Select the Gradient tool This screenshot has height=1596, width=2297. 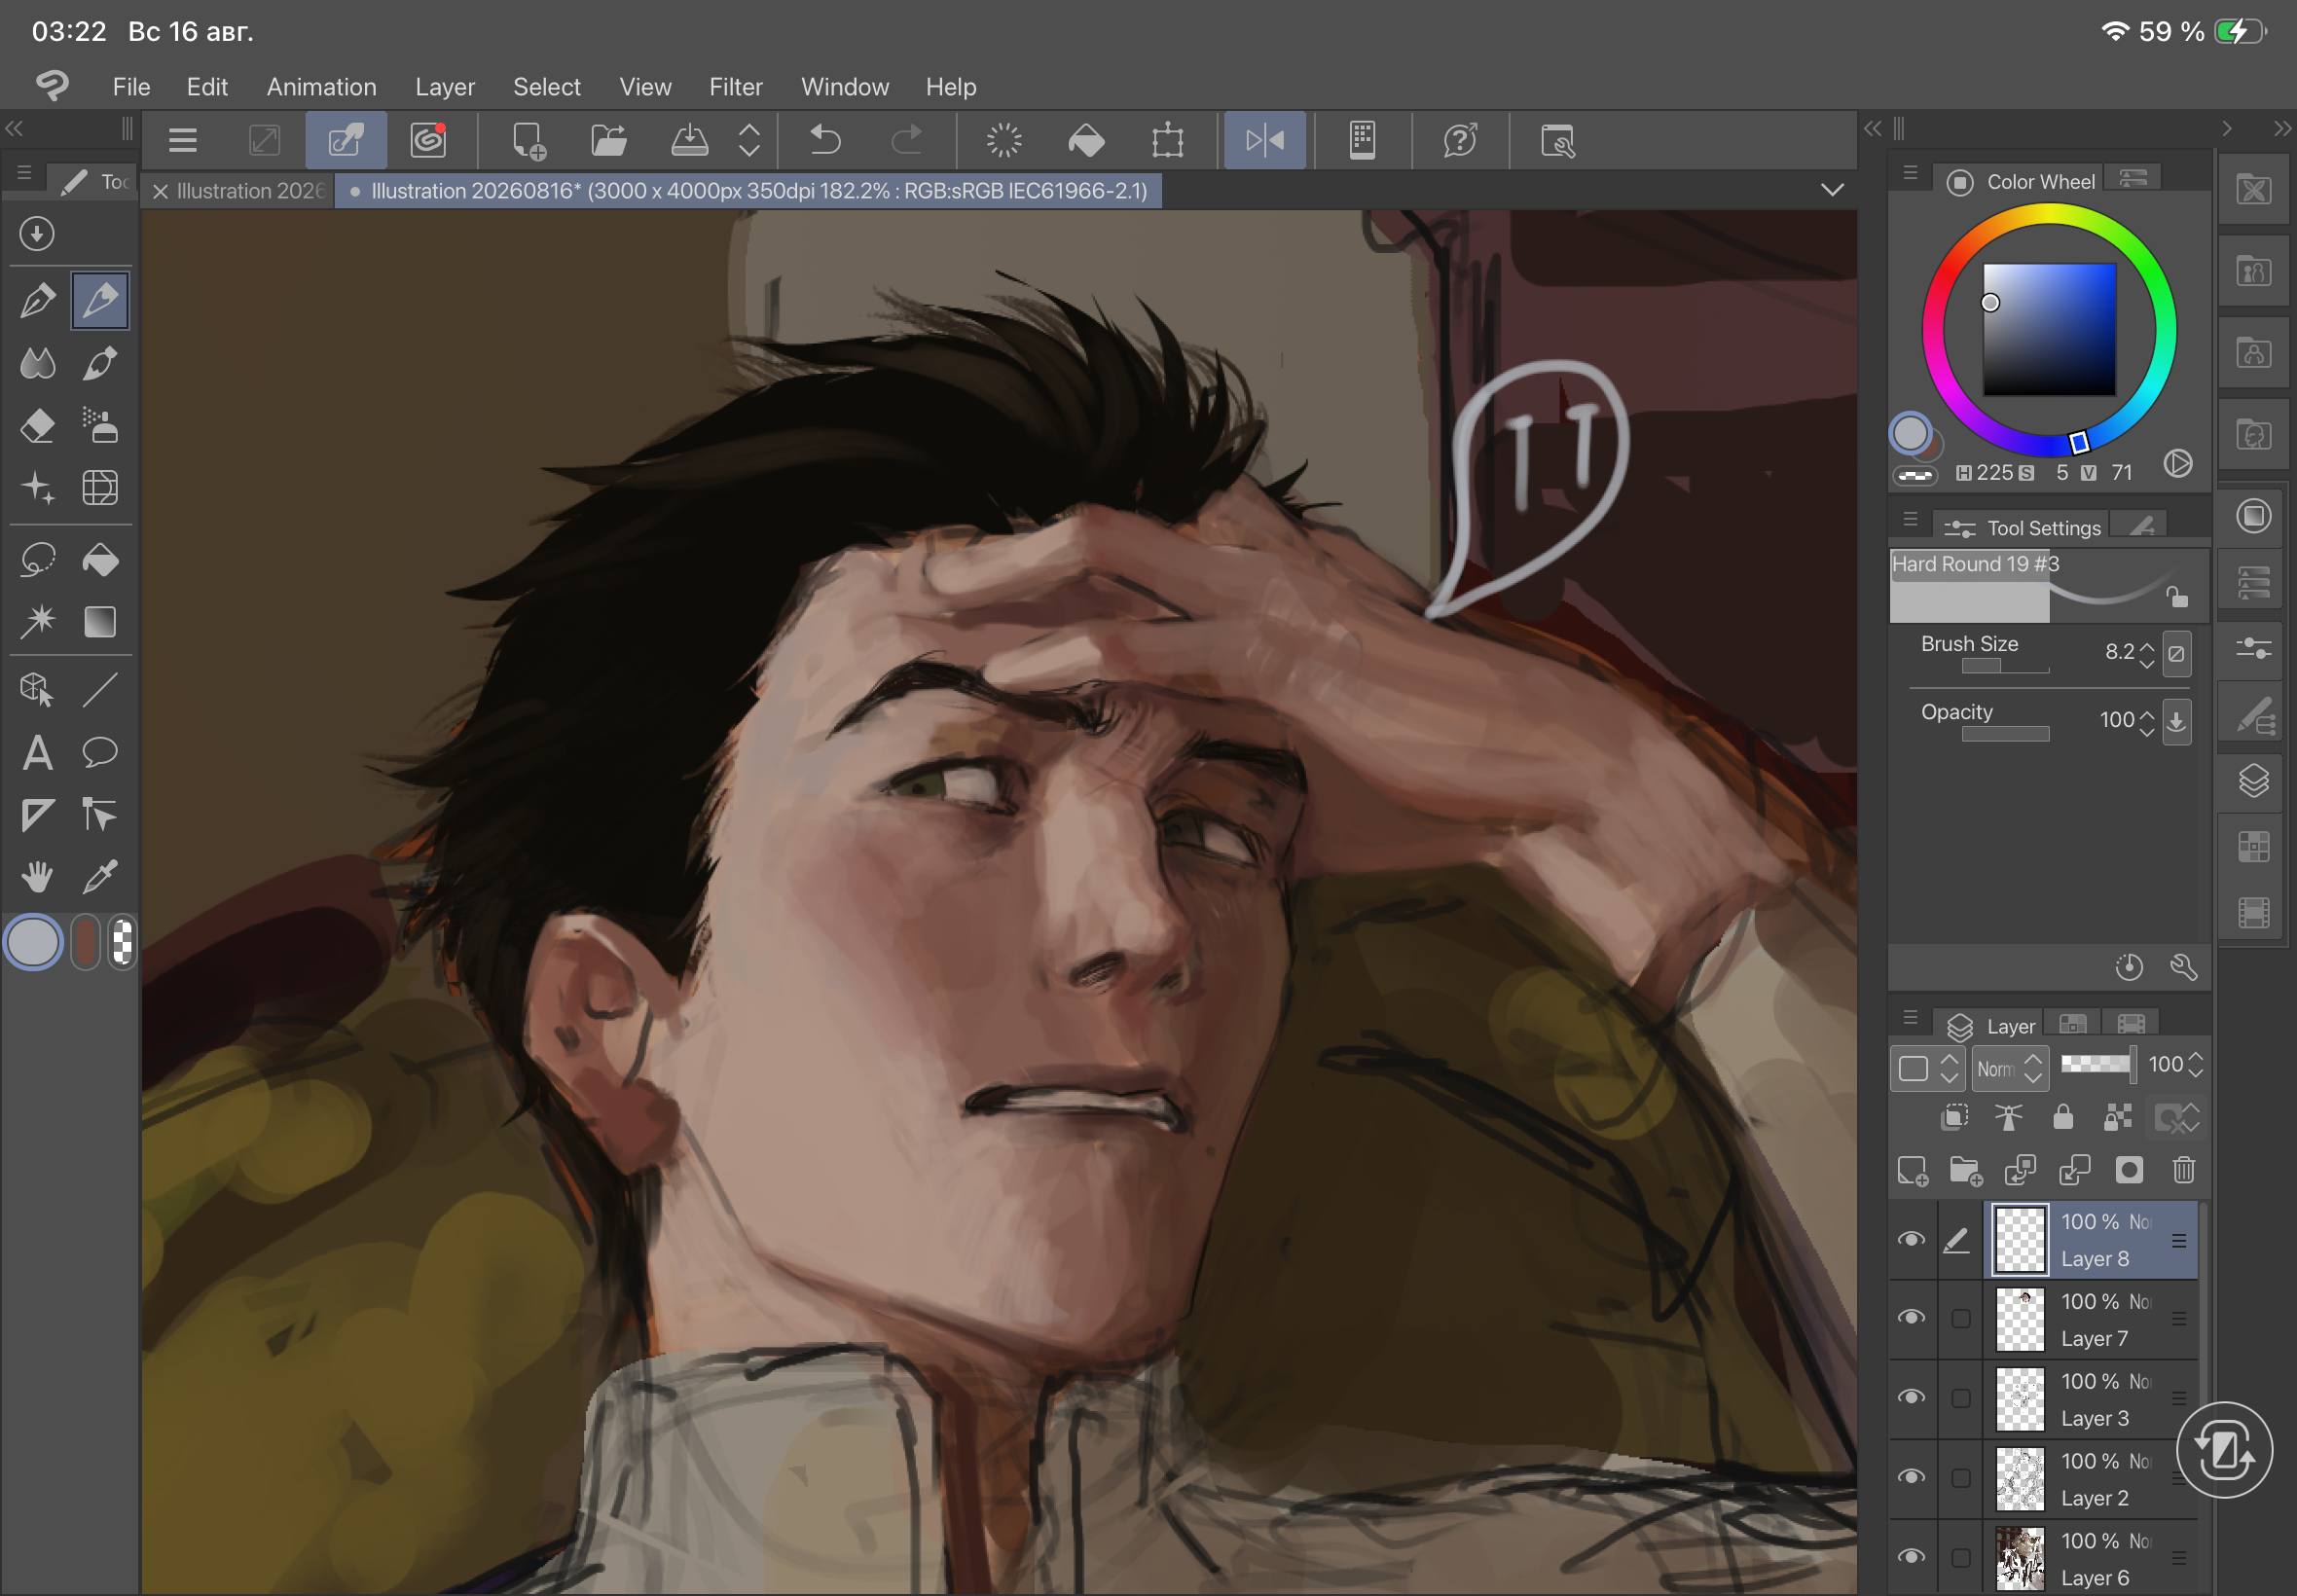click(100, 622)
